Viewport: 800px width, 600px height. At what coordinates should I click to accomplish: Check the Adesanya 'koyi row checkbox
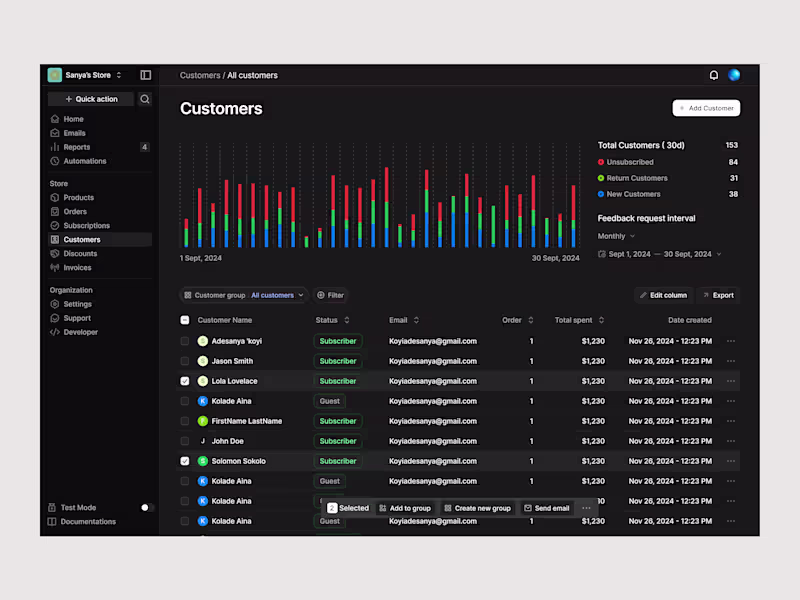point(185,341)
